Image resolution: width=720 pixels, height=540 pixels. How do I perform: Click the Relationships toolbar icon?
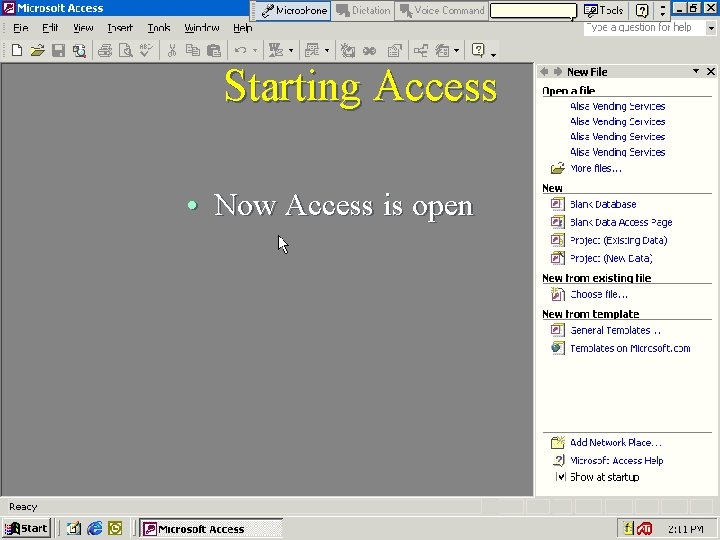421,50
